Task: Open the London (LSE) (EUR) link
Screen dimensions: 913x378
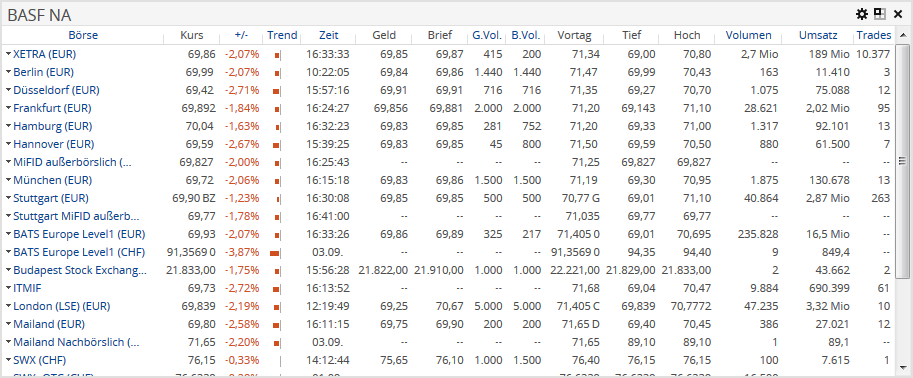Action: [62, 306]
